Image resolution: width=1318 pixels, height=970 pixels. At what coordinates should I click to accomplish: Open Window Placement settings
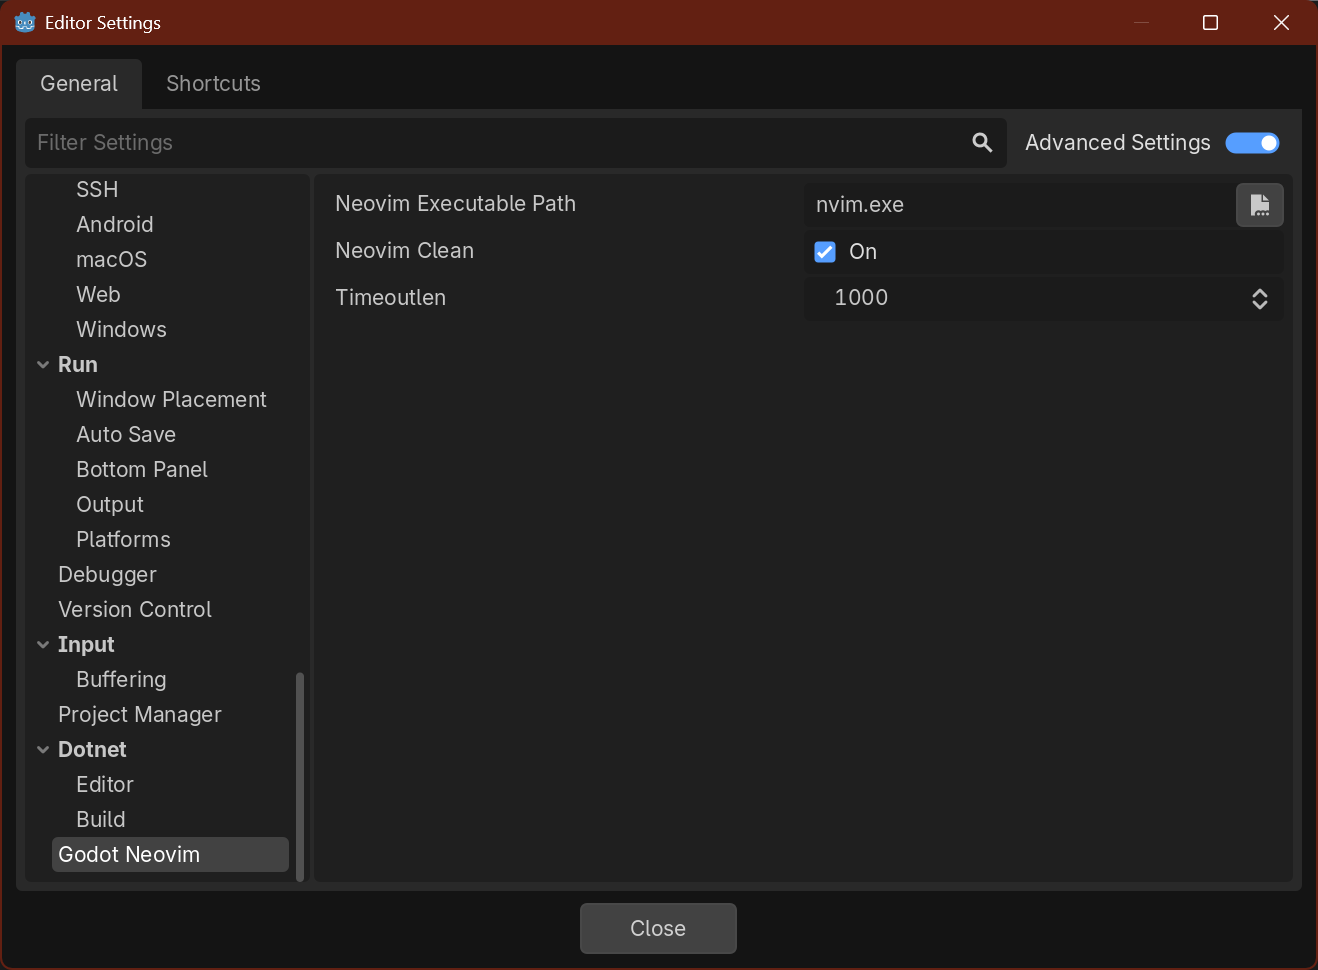[x=171, y=400]
